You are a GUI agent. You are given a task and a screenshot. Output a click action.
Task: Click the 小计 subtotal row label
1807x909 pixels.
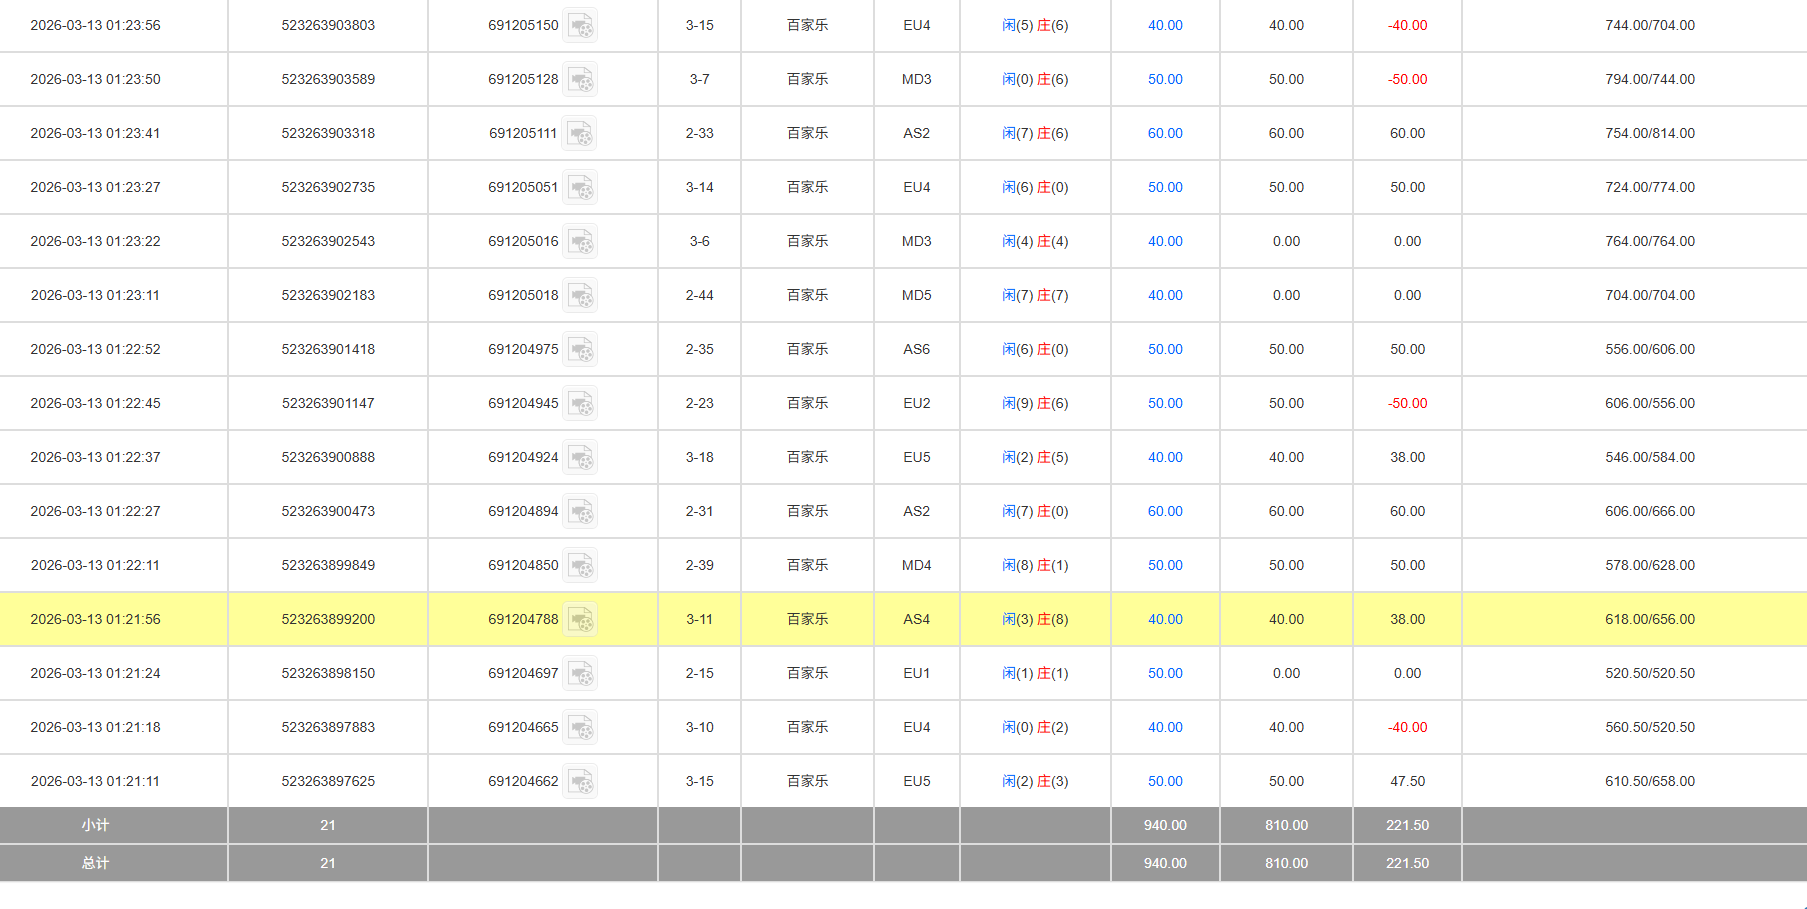[95, 825]
